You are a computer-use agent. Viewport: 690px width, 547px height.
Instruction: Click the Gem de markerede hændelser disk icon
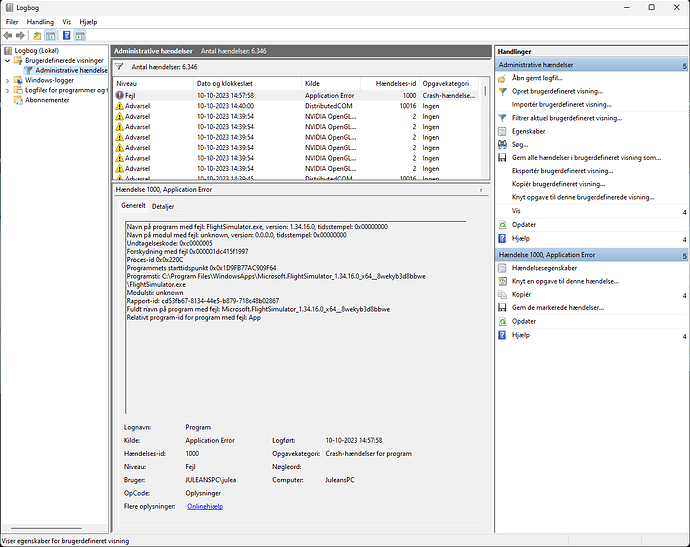502,308
